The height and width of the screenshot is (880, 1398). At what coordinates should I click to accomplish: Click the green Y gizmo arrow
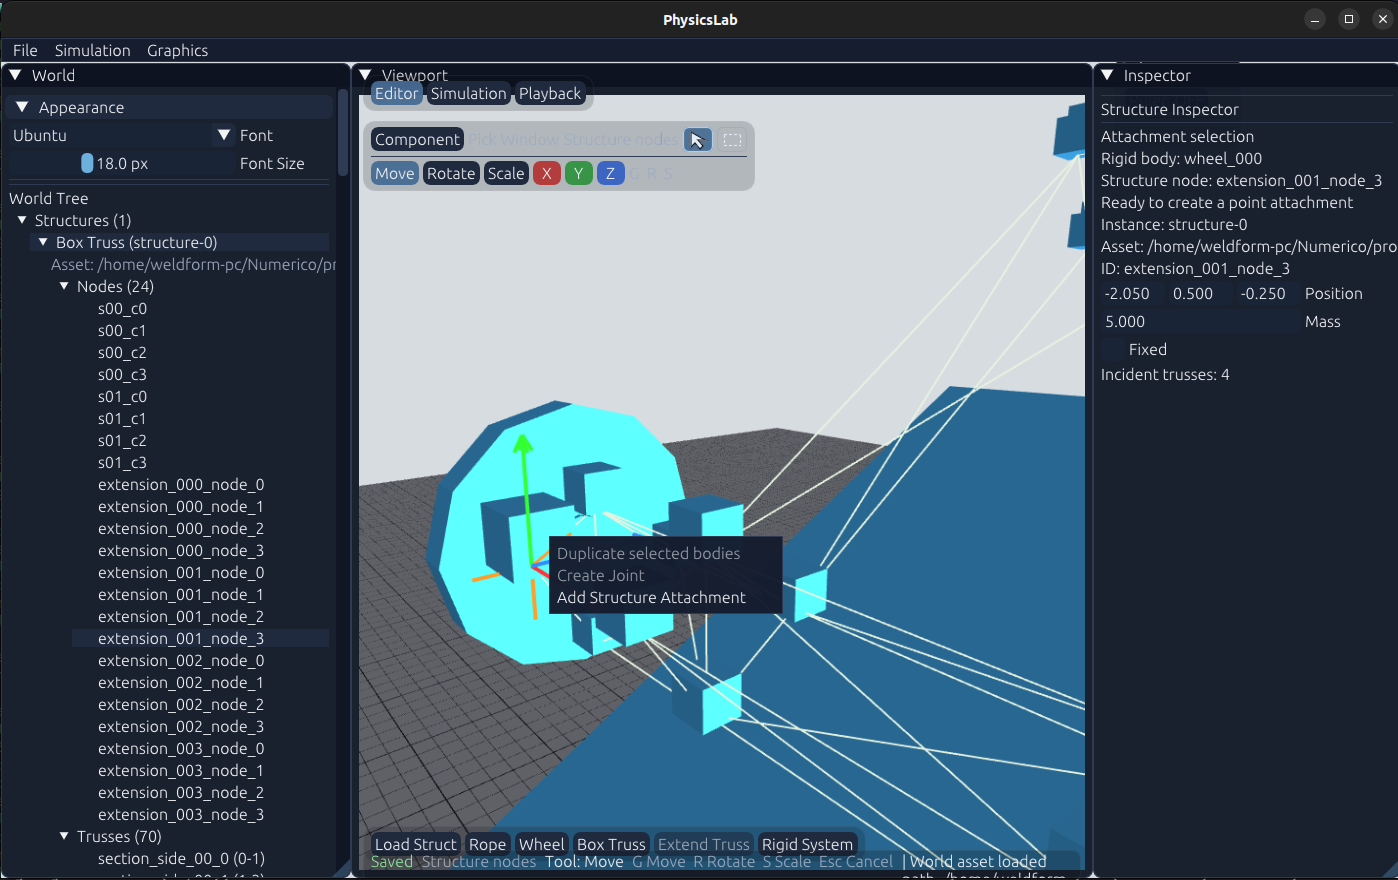pos(521,446)
